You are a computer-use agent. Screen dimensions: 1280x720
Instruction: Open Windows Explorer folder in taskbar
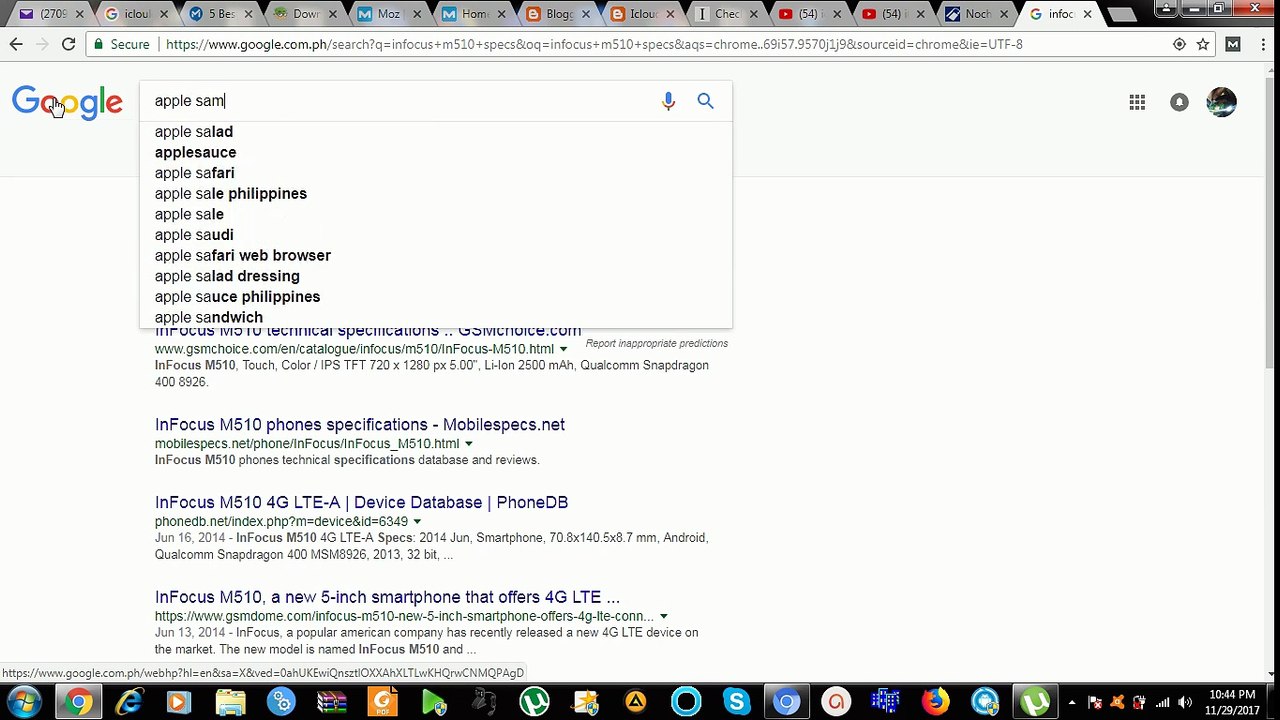pyautogui.click(x=230, y=702)
